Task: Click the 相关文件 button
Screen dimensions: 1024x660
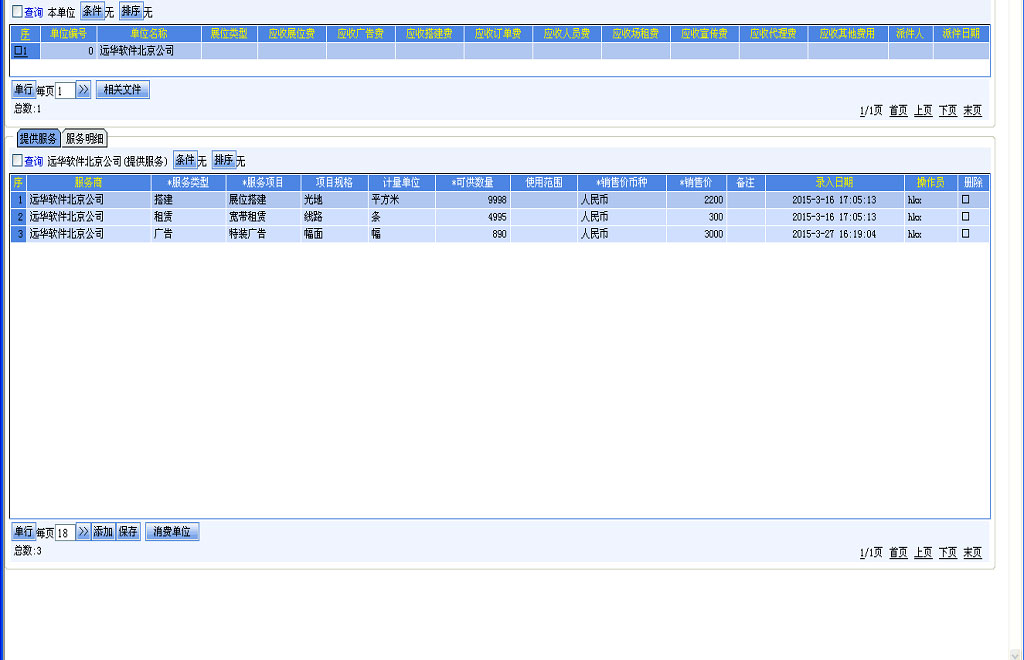Action: (x=122, y=90)
